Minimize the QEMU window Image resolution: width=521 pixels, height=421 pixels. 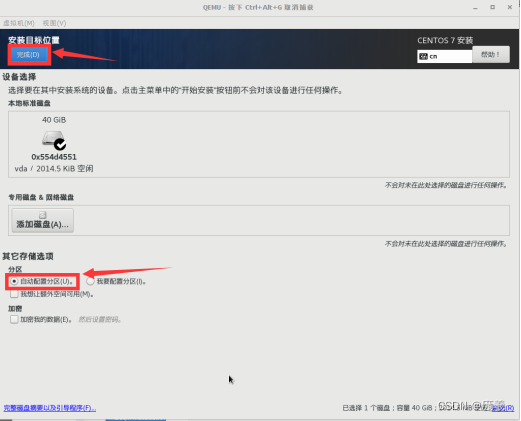point(475,7)
